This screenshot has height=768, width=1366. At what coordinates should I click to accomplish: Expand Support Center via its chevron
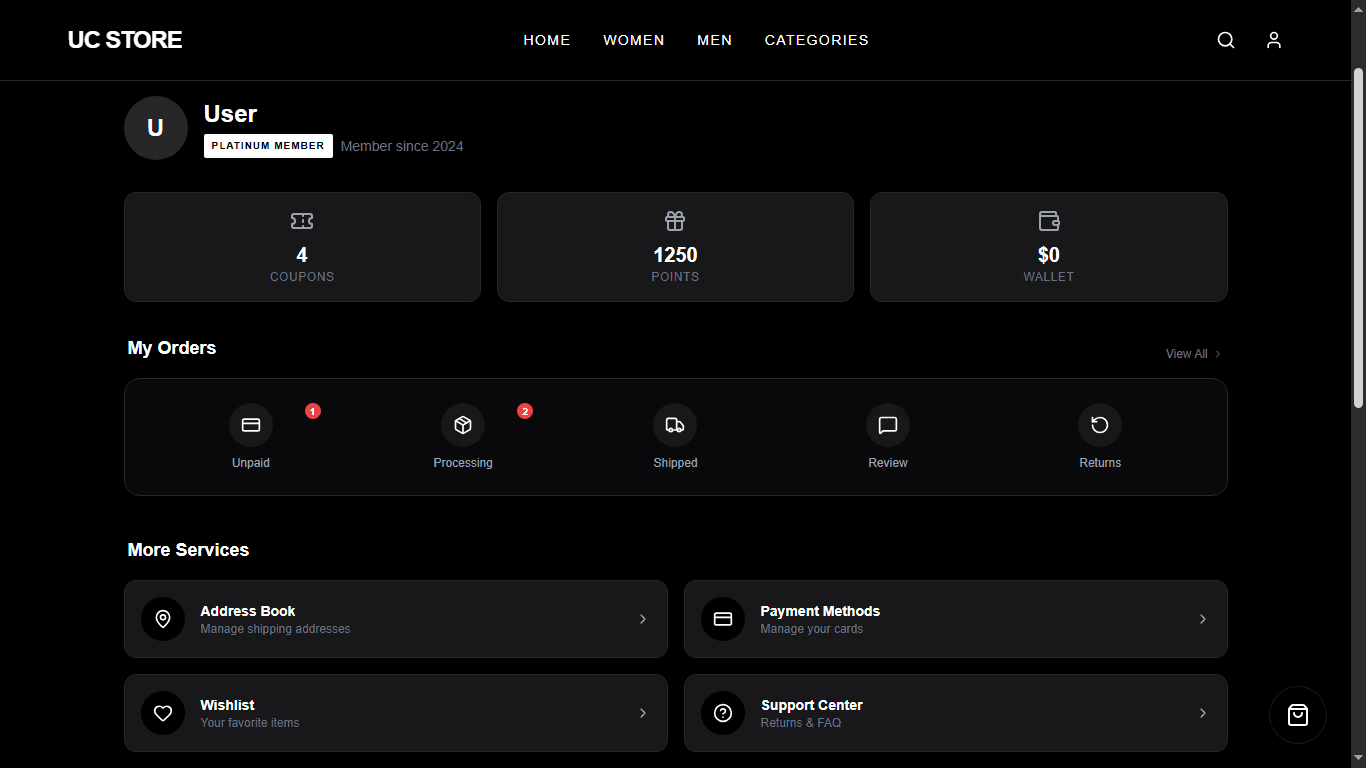pos(1203,713)
